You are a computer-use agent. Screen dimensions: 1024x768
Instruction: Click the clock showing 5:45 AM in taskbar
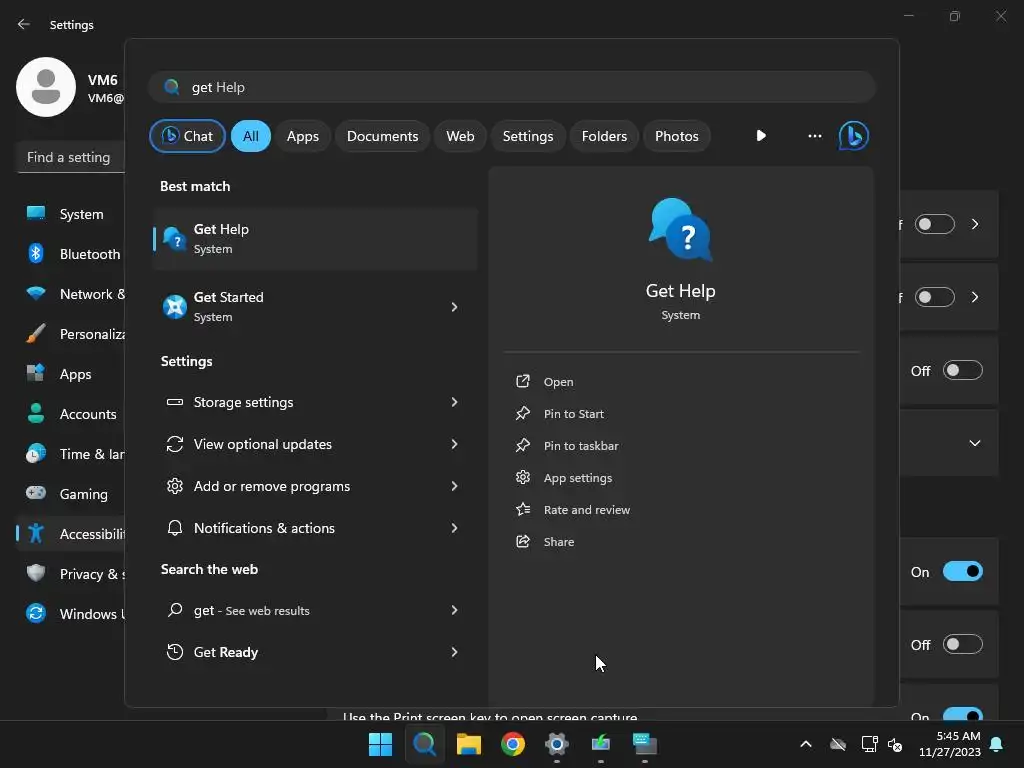950,744
